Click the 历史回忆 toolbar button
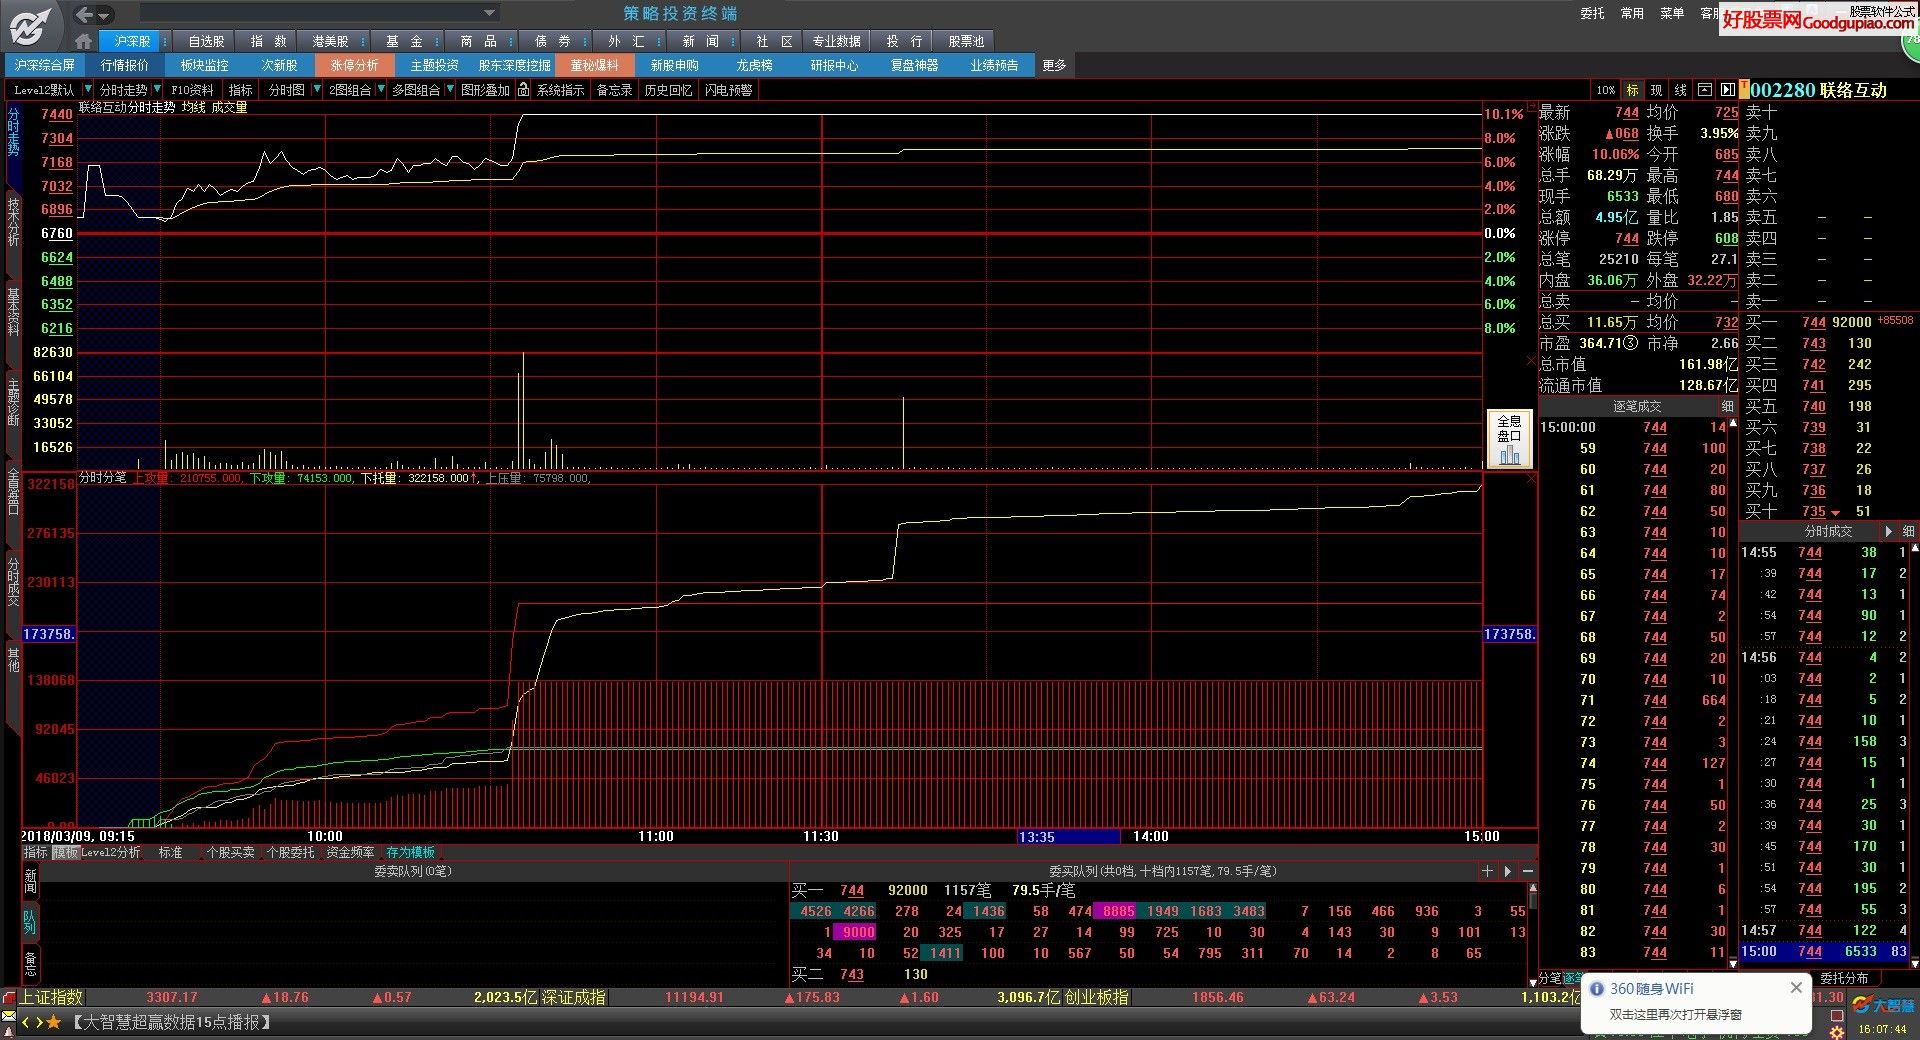This screenshot has width=1920, height=1040. (x=668, y=90)
